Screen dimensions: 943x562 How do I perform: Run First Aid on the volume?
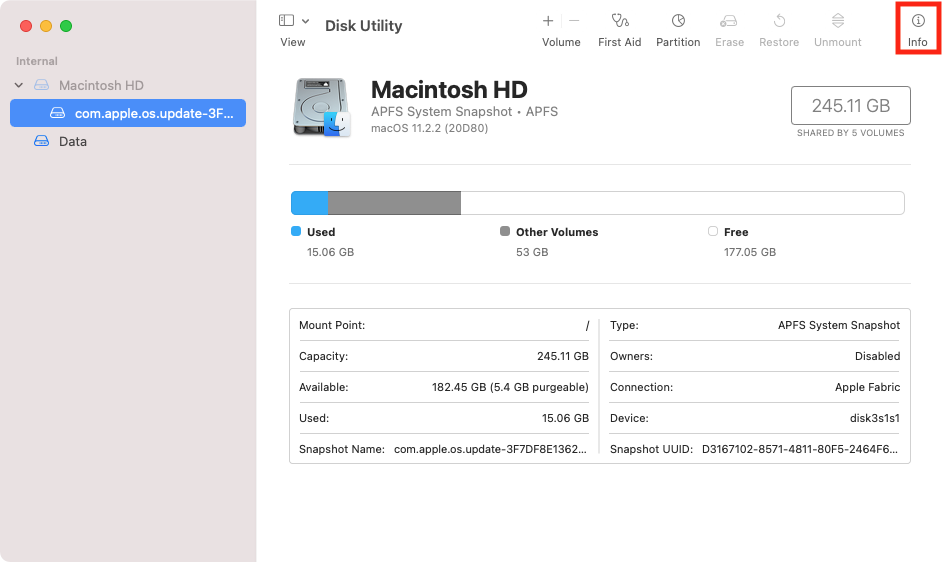pos(619,30)
